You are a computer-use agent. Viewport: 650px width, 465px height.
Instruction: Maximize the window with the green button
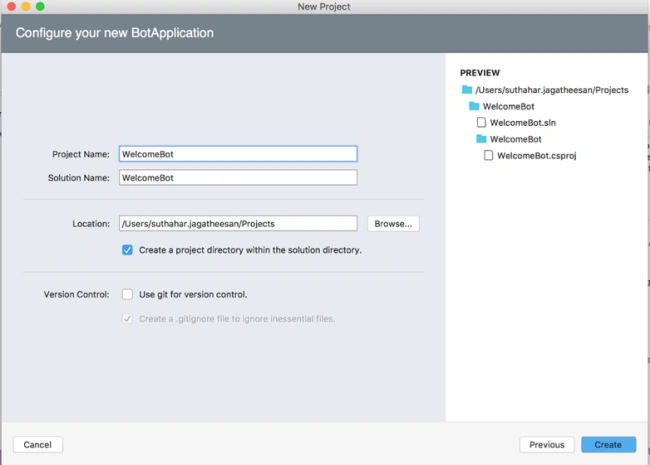(40, 7)
